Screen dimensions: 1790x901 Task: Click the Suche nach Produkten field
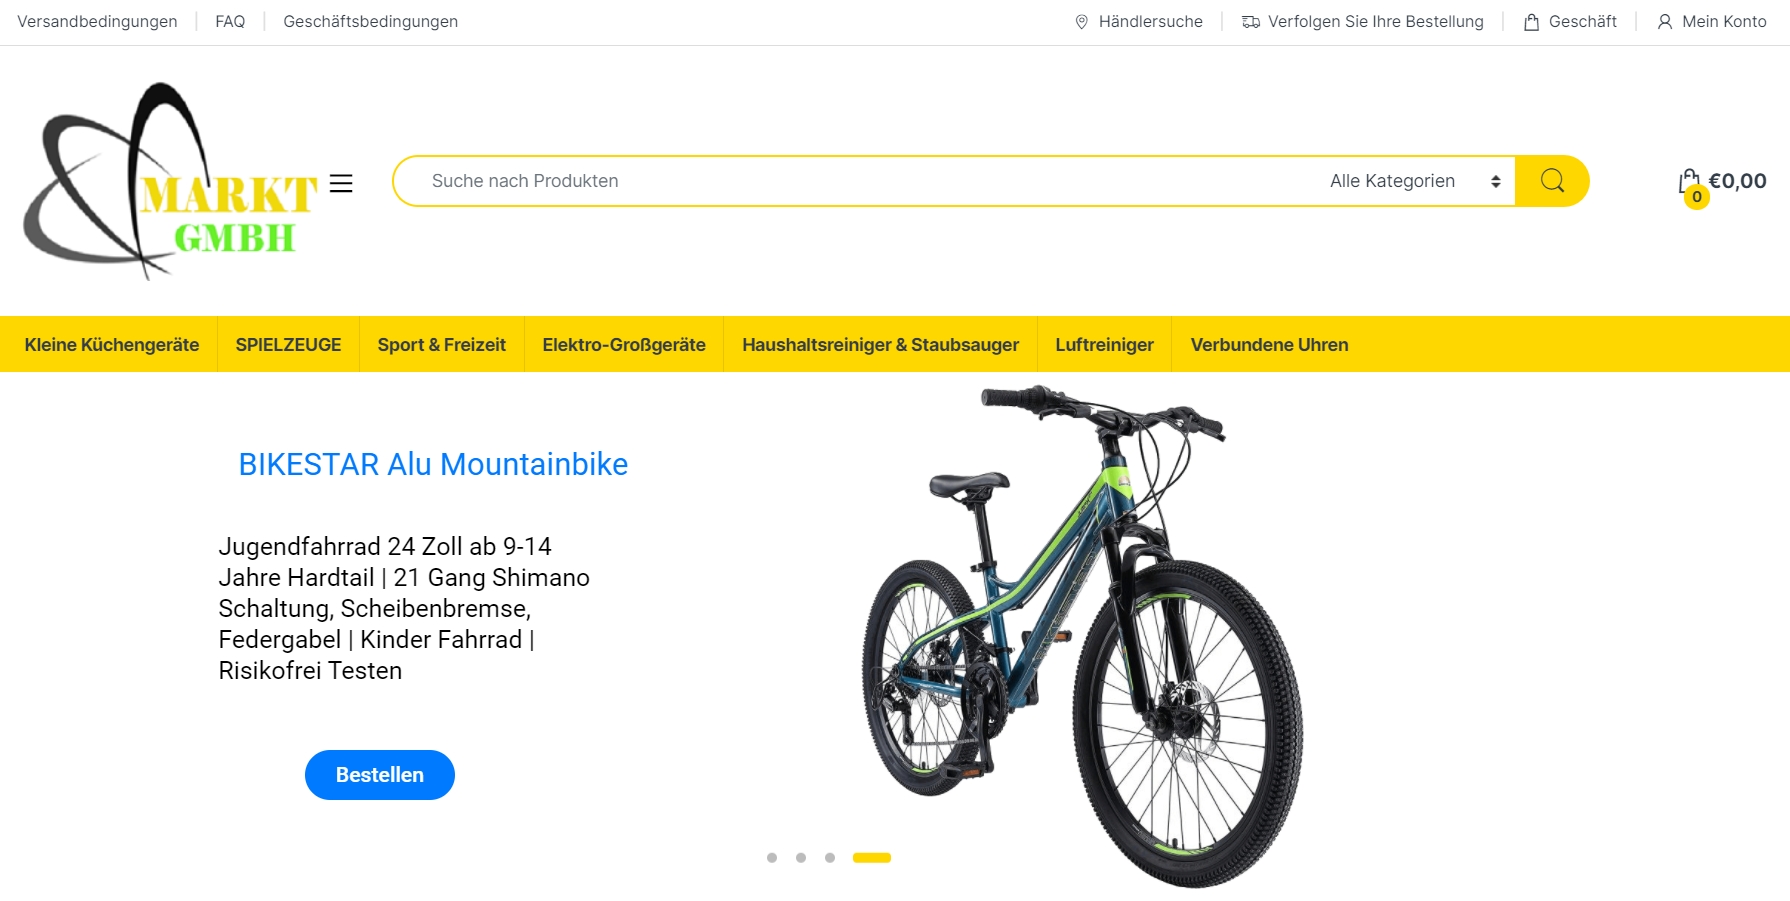click(x=860, y=181)
